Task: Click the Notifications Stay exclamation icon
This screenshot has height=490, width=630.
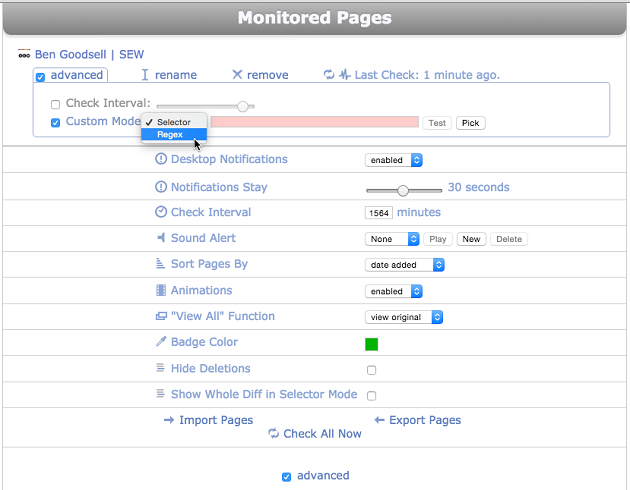Action: (x=161, y=187)
